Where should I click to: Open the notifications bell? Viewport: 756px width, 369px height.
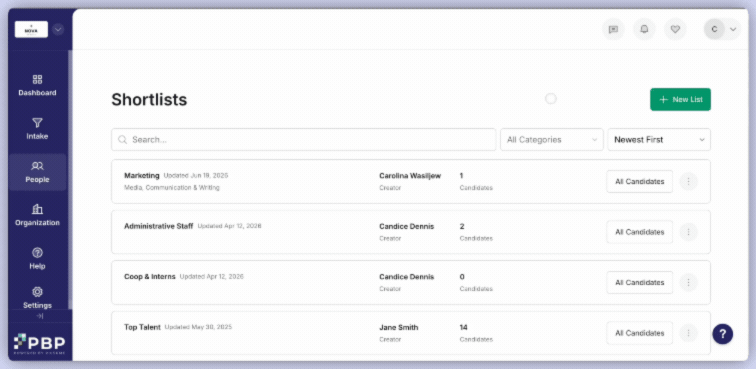644,29
